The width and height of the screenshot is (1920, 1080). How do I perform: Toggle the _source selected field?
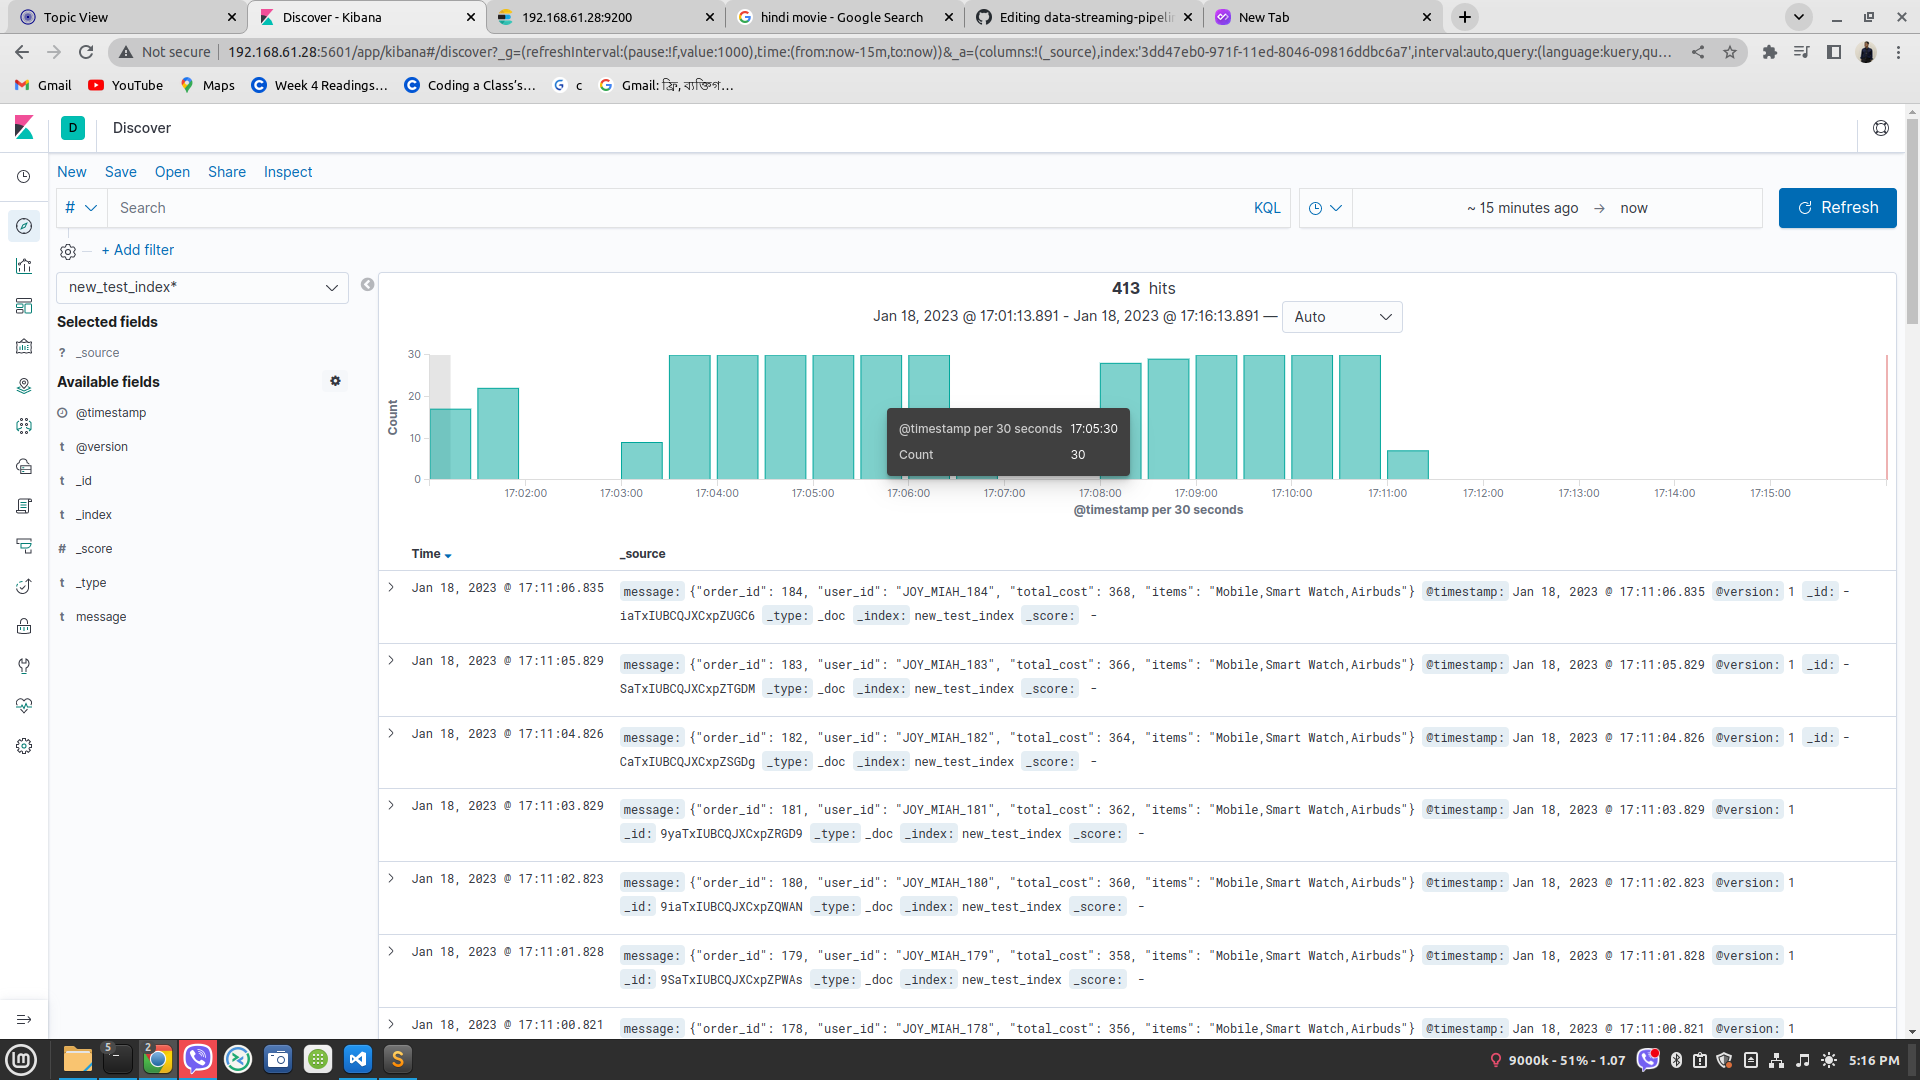tap(97, 352)
